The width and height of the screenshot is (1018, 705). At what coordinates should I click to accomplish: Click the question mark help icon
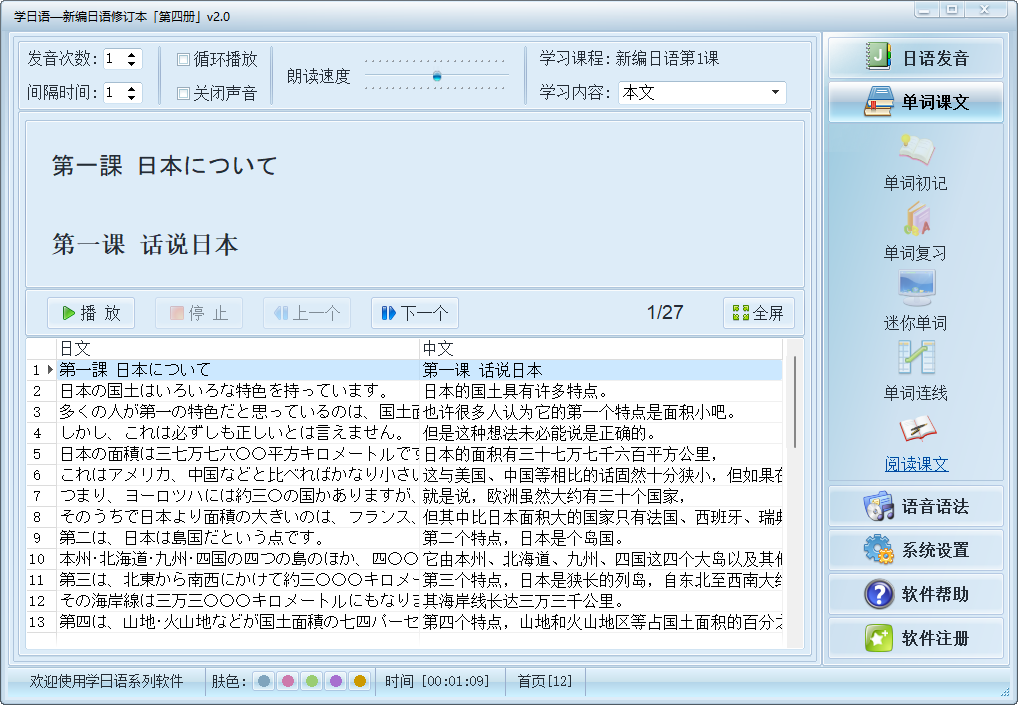tap(879, 594)
